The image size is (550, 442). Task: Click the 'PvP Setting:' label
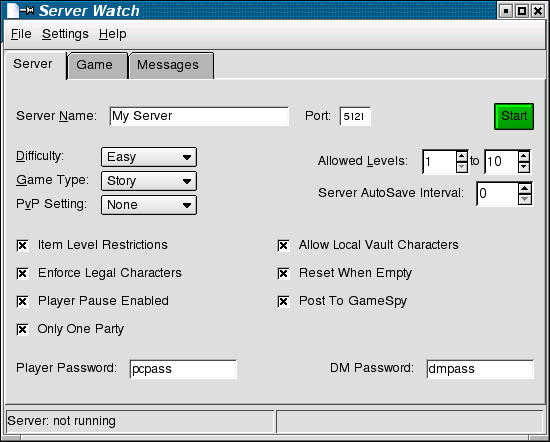click(51, 204)
